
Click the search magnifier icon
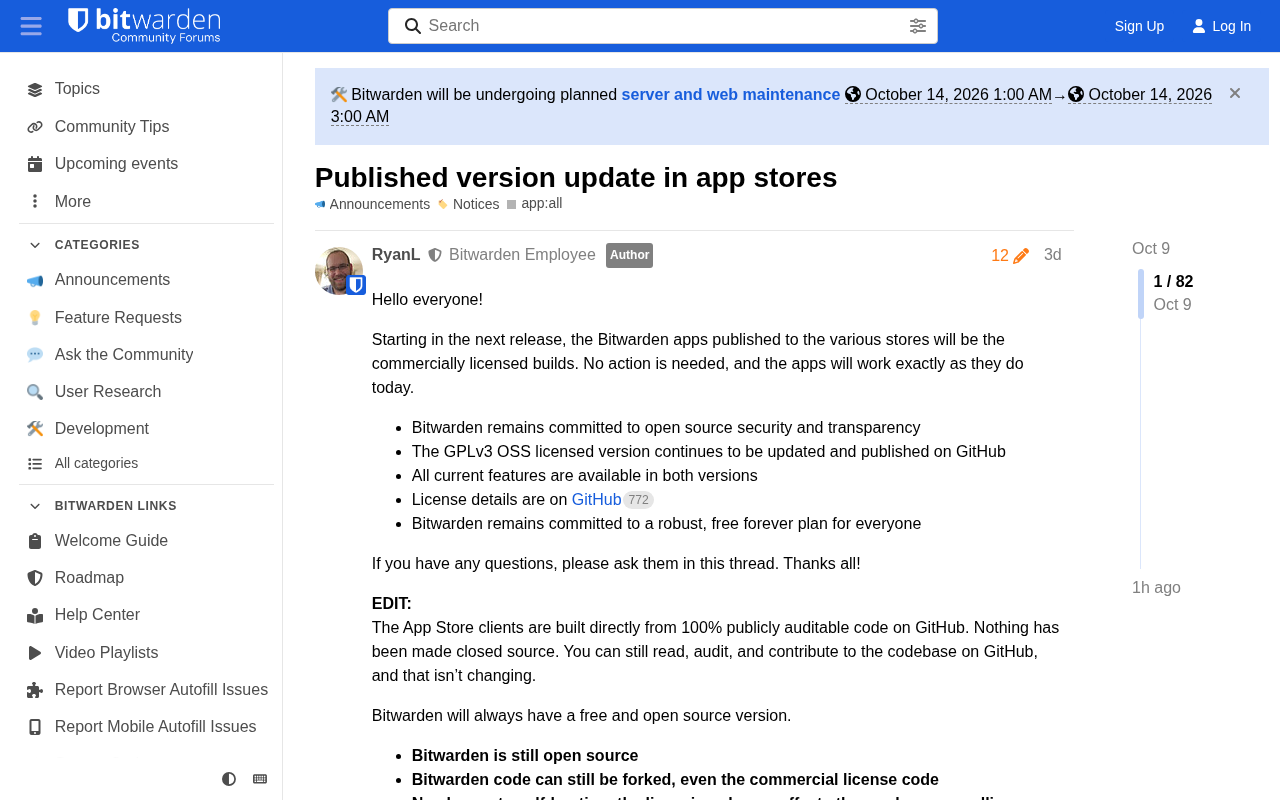point(412,26)
